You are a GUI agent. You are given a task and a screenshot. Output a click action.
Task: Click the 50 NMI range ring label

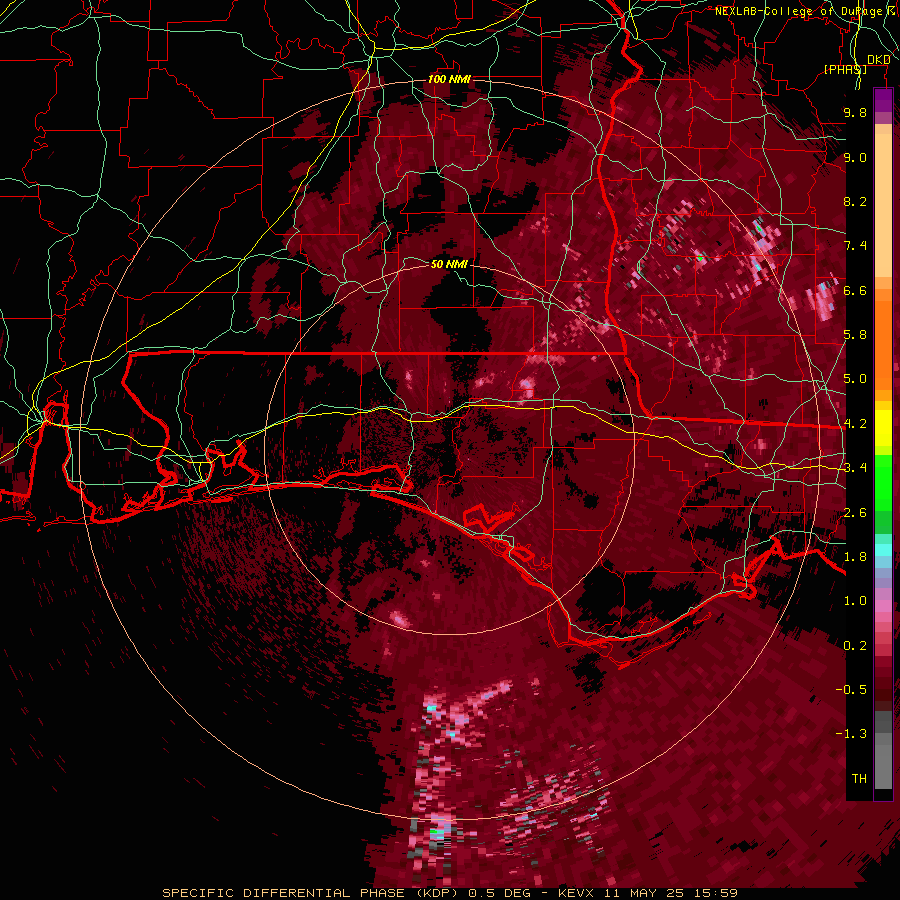pos(449,264)
